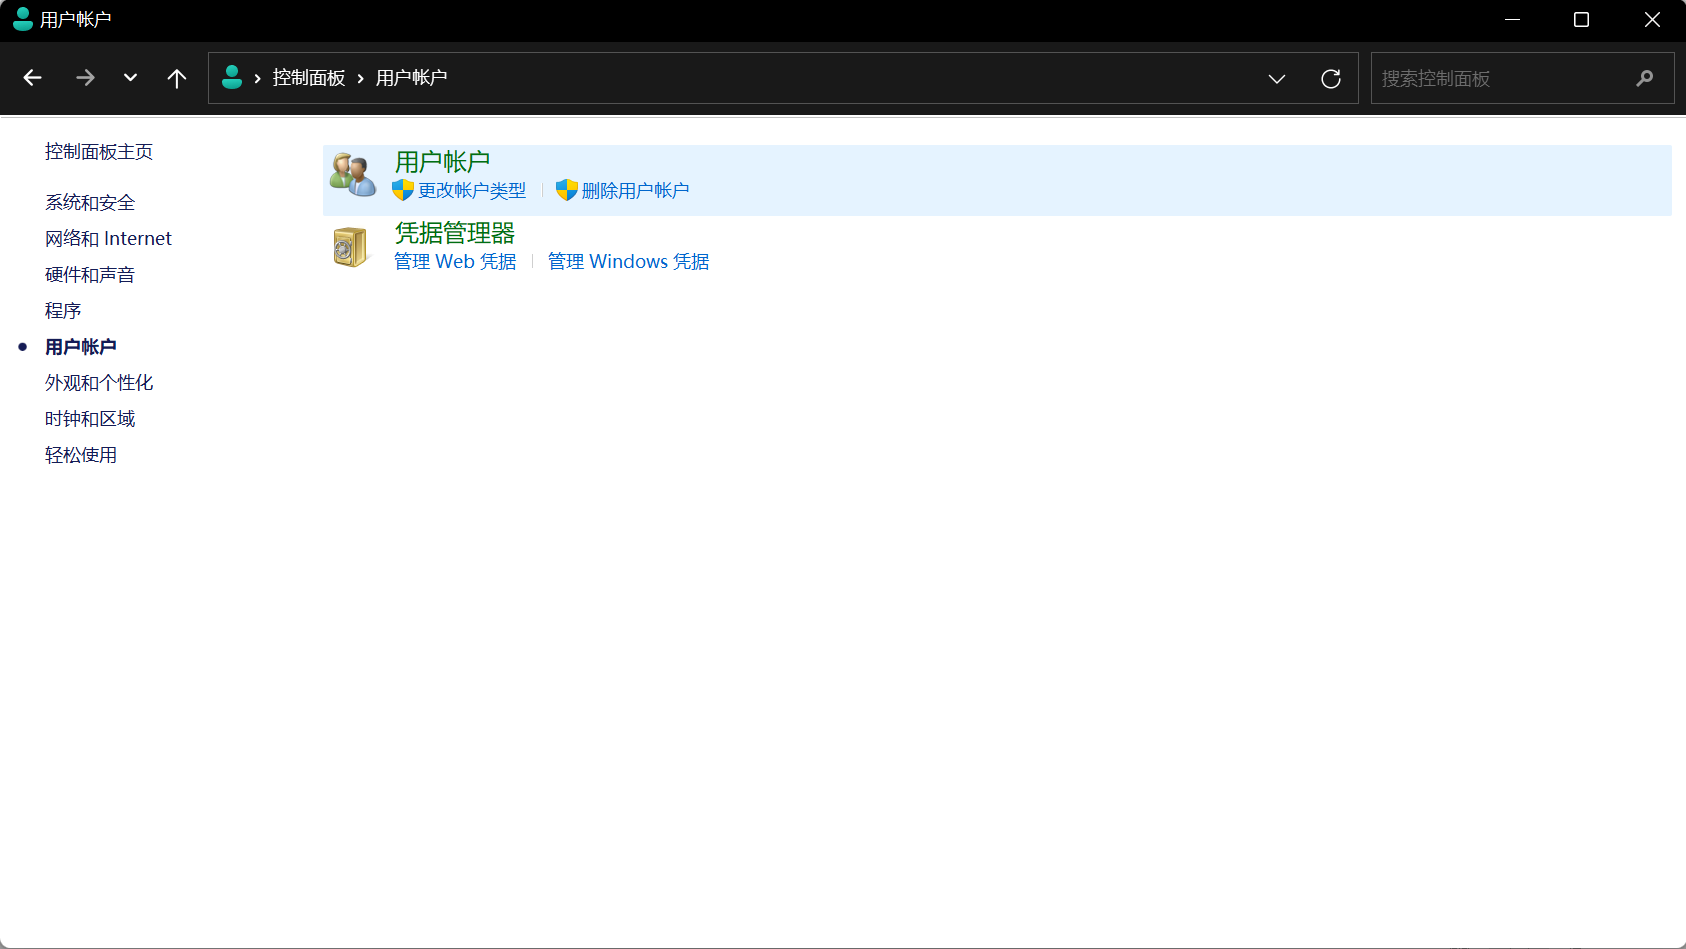
Task: Select 用户帐户 in the sidebar
Action: click(x=81, y=347)
